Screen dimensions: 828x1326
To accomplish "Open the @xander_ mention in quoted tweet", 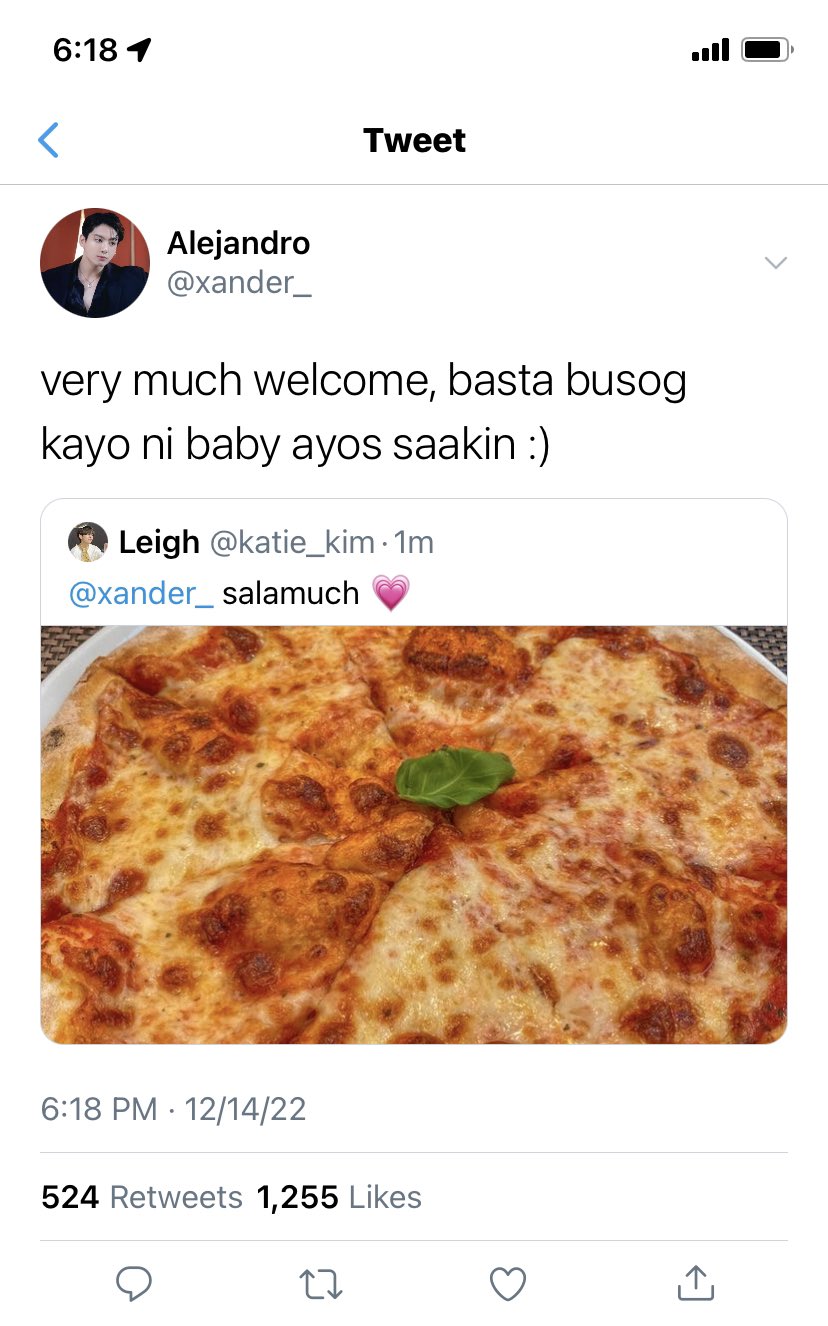I will (141, 593).
